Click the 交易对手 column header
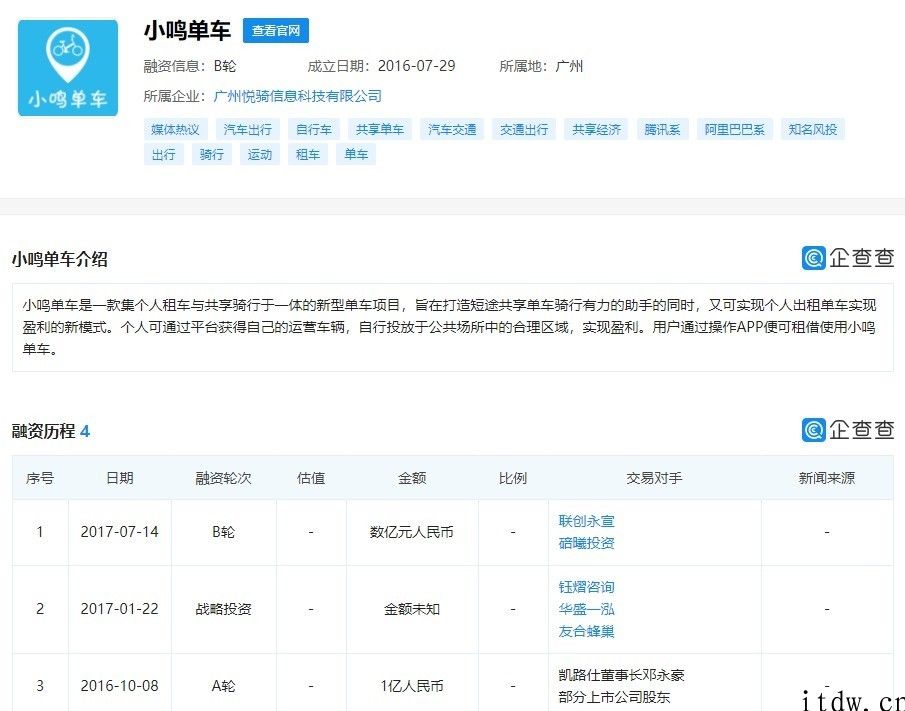 click(655, 478)
